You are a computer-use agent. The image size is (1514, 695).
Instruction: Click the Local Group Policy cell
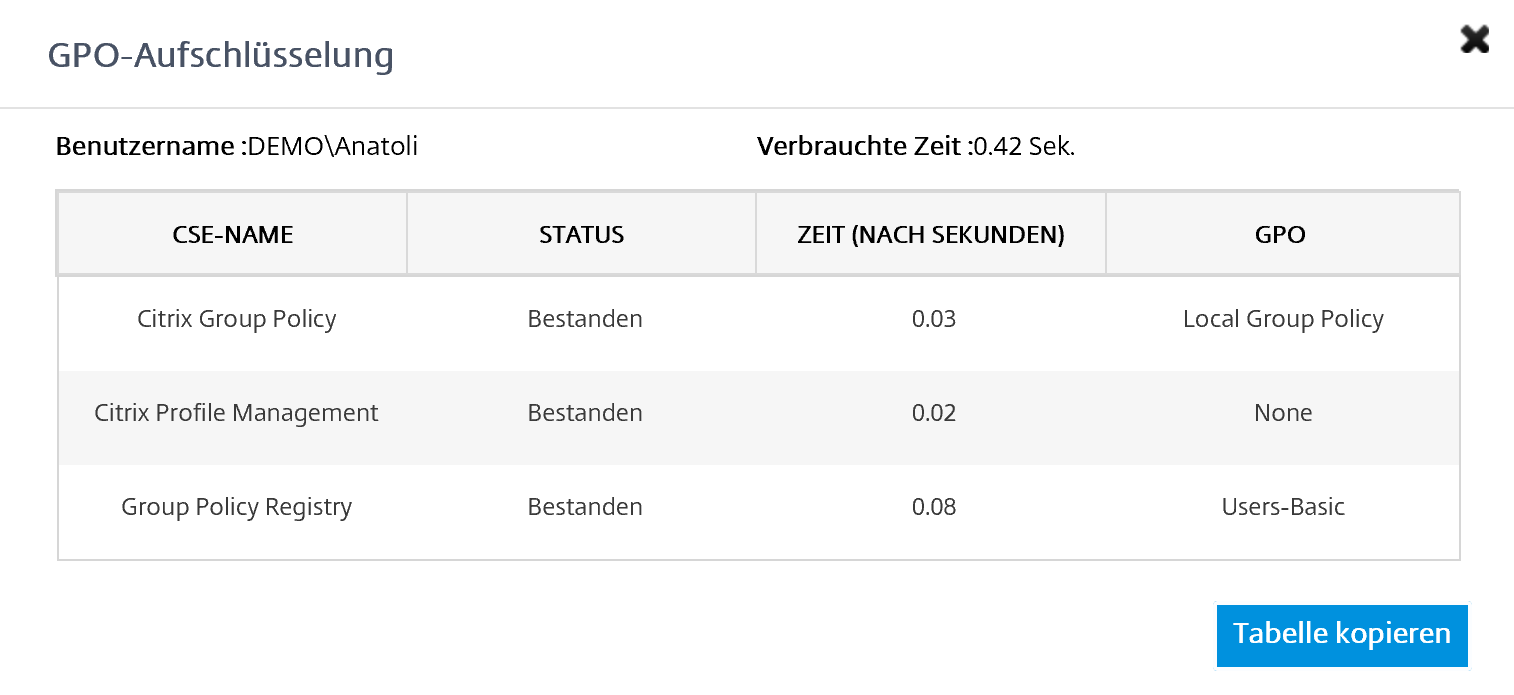point(1283,319)
